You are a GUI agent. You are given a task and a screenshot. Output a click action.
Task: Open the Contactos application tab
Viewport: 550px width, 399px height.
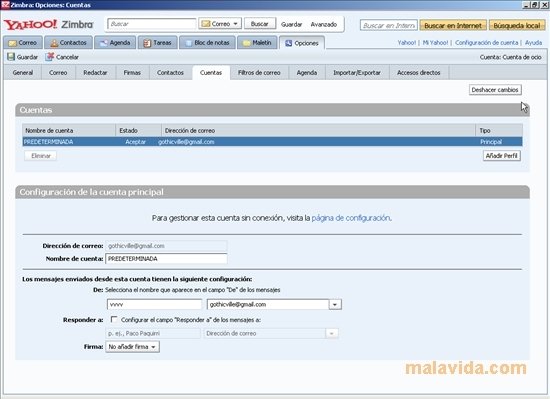pos(68,43)
